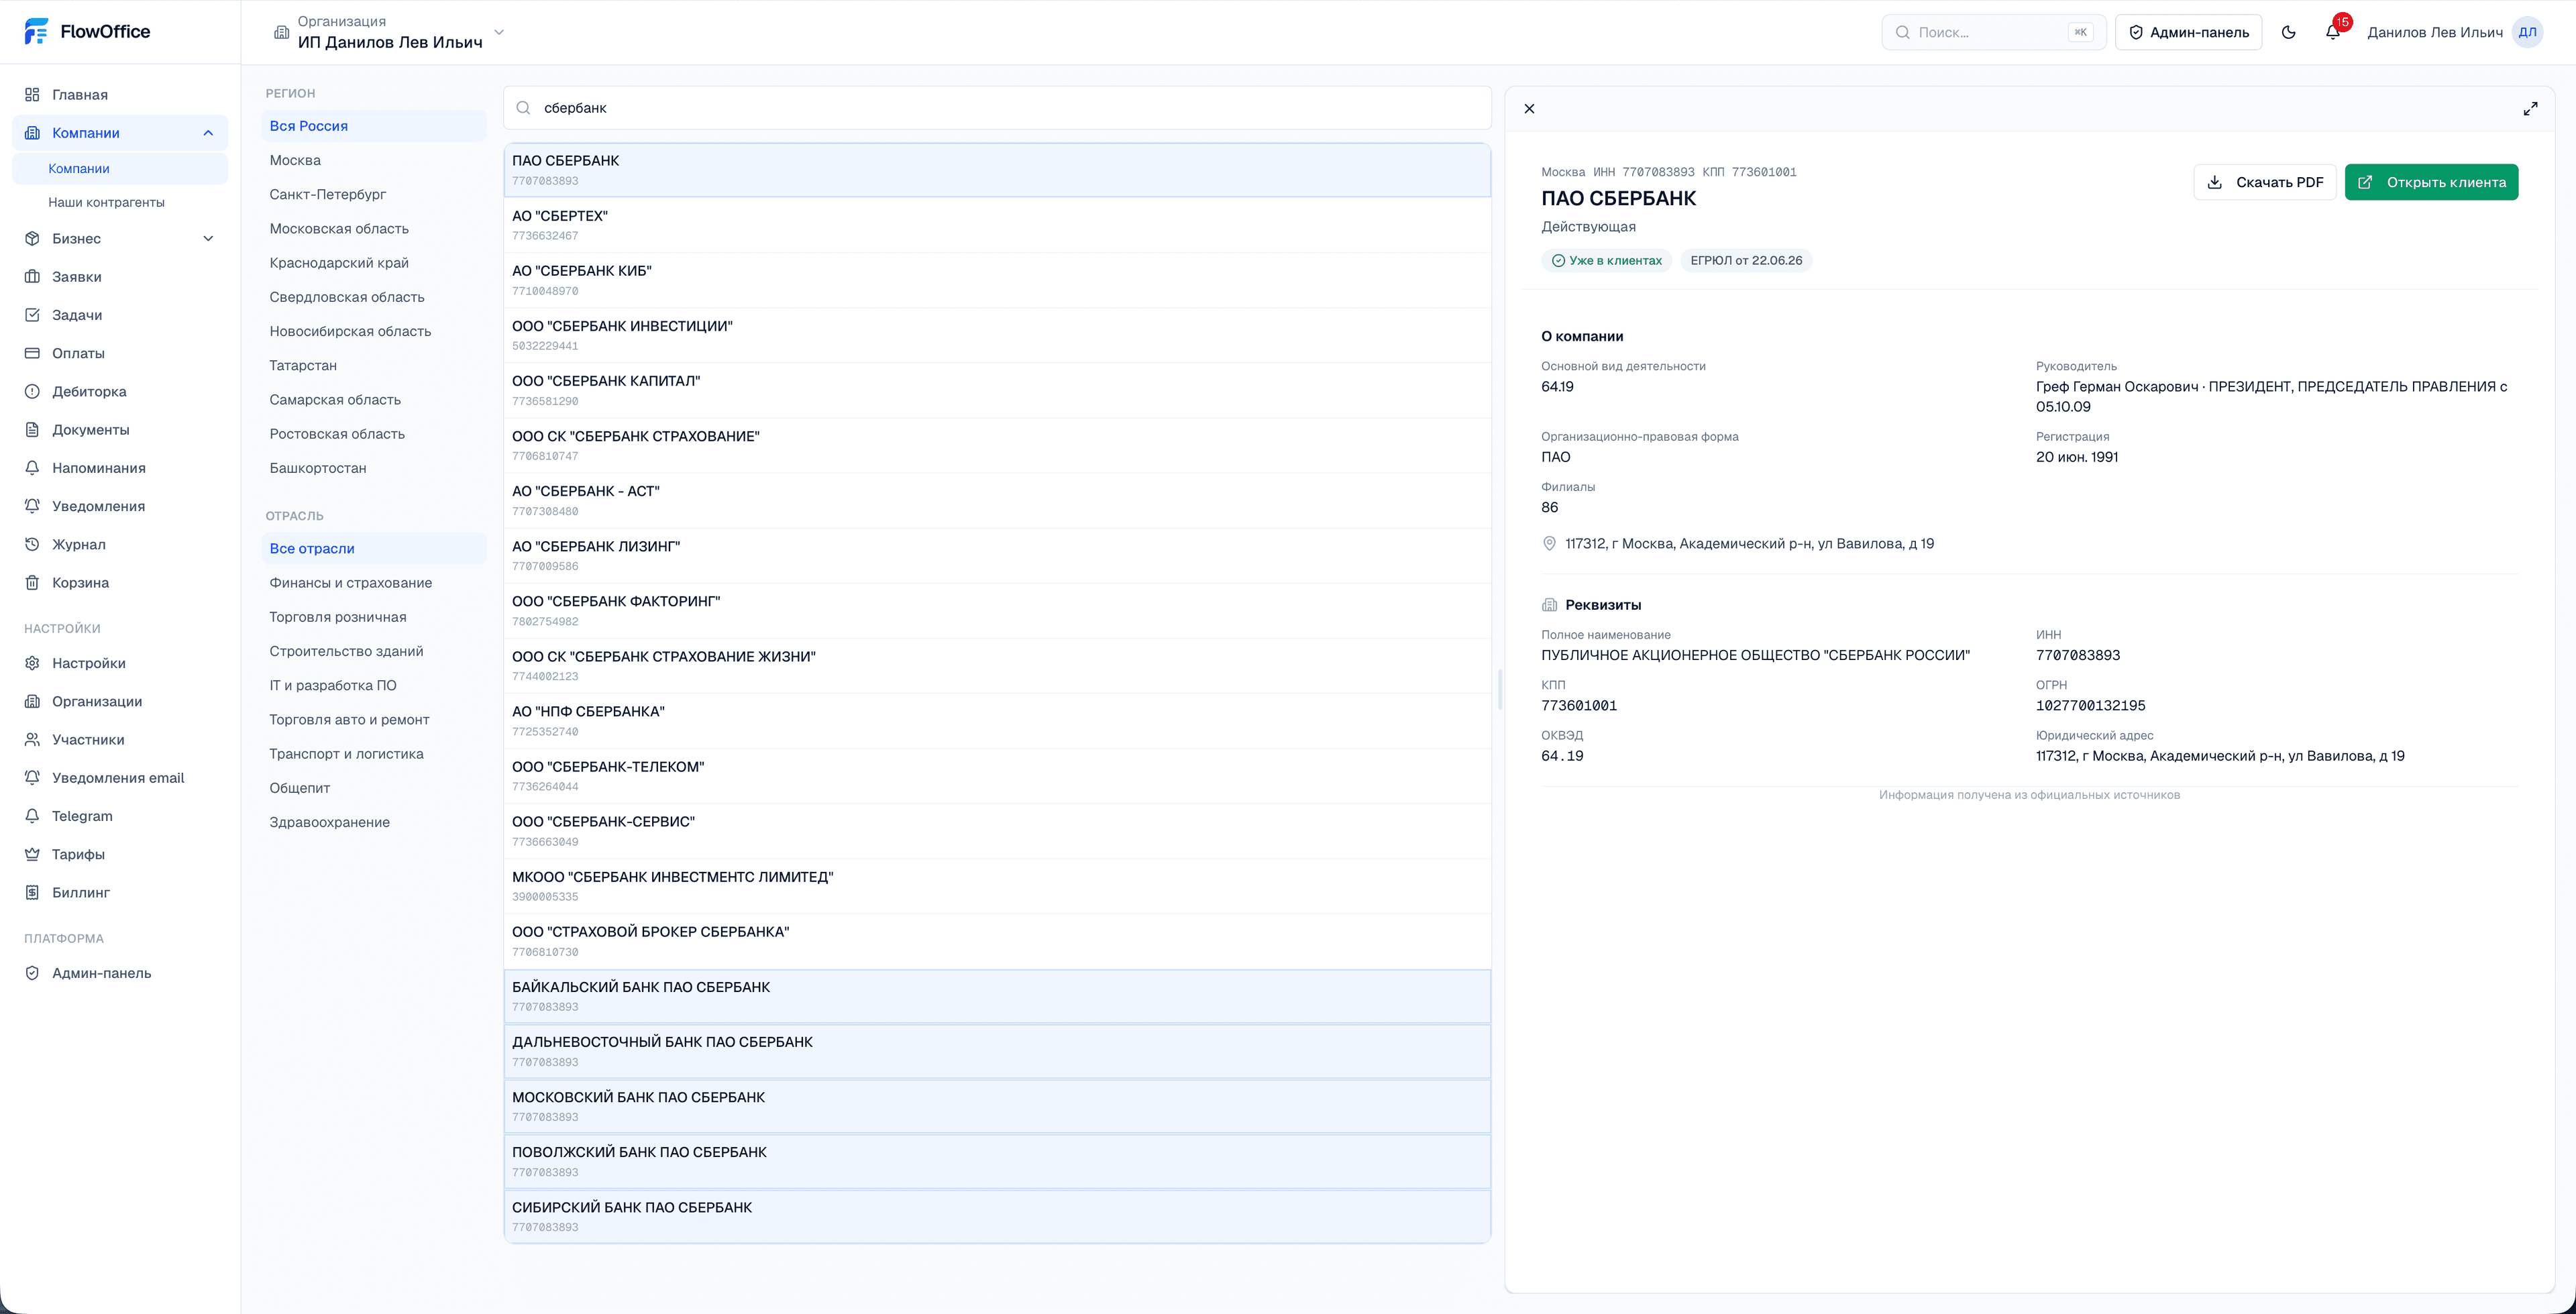This screenshot has width=2576, height=1314.
Task: Open Админ-панель in sidebar platform section
Action: (120, 973)
